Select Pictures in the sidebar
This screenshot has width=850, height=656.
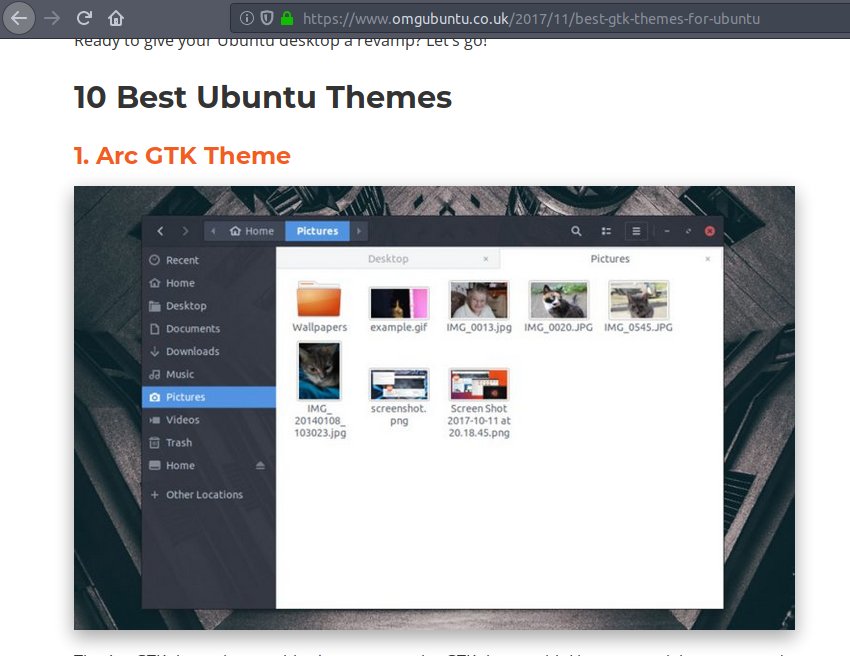tap(209, 397)
